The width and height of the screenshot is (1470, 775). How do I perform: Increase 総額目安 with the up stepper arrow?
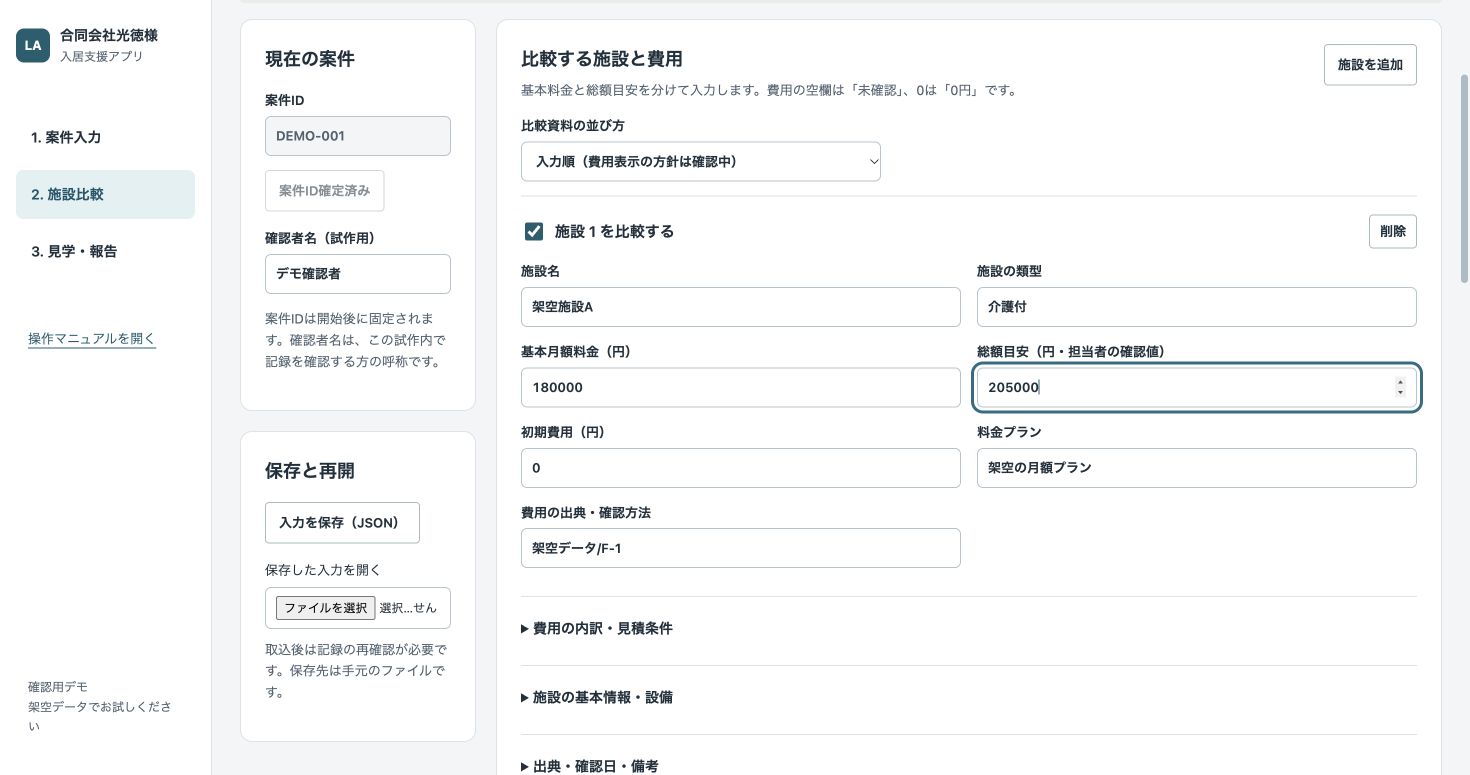click(x=1400, y=382)
